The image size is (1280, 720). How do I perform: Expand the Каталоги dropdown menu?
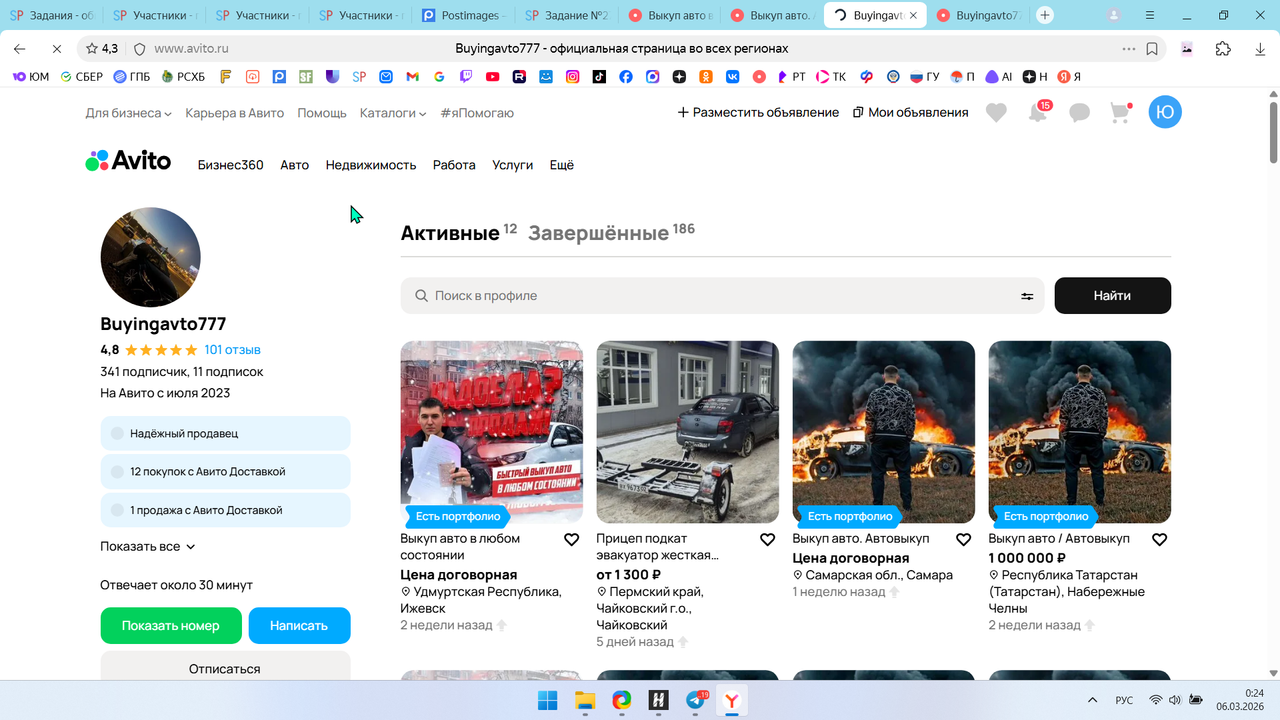[393, 113]
